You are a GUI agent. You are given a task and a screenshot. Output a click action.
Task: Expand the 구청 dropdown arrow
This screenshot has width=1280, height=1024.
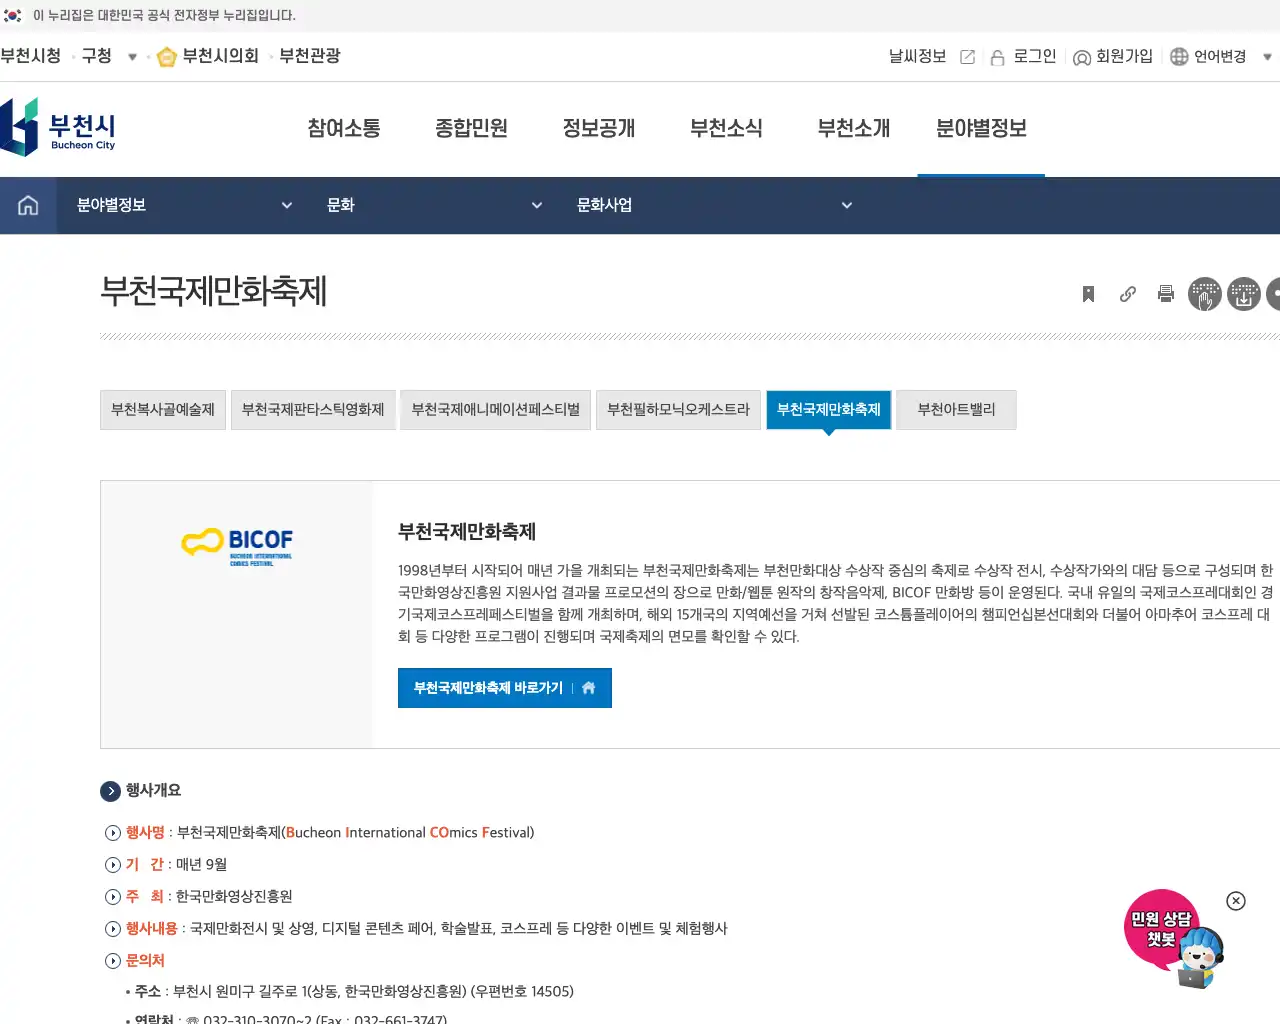tap(132, 57)
